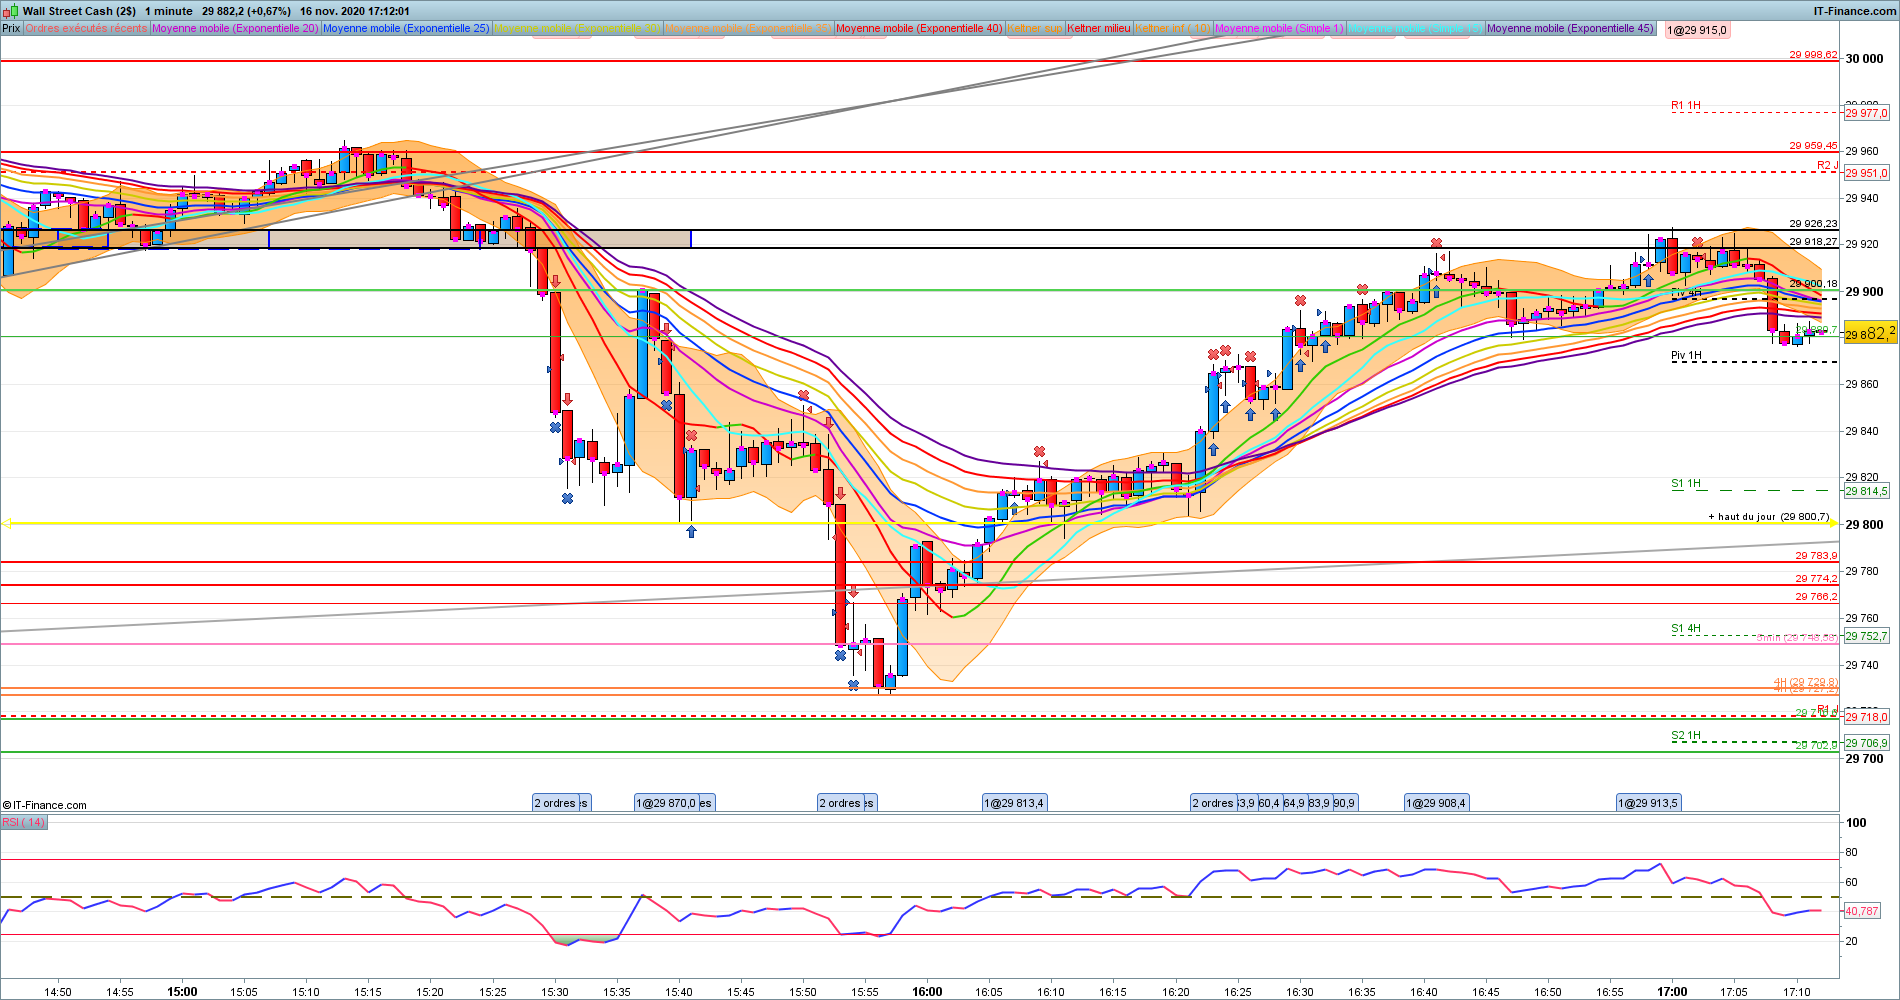
Task: Click the 29 814,5 S1 1H price tag
Action: click(x=1867, y=491)
